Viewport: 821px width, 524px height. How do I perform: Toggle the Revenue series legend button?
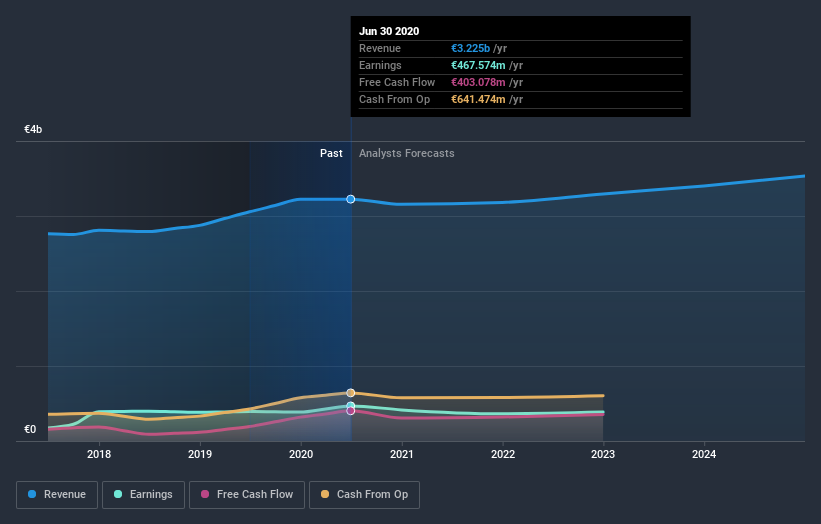pos(57,495)
